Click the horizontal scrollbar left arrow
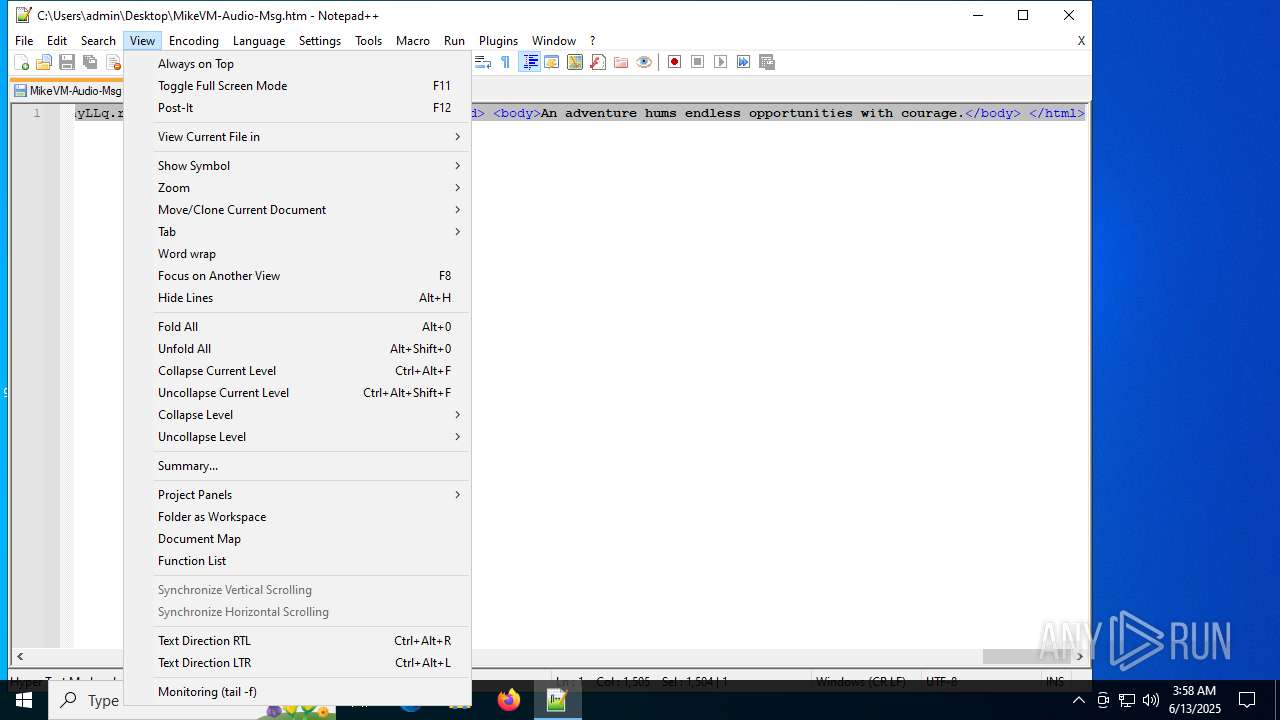 point(20,657)
